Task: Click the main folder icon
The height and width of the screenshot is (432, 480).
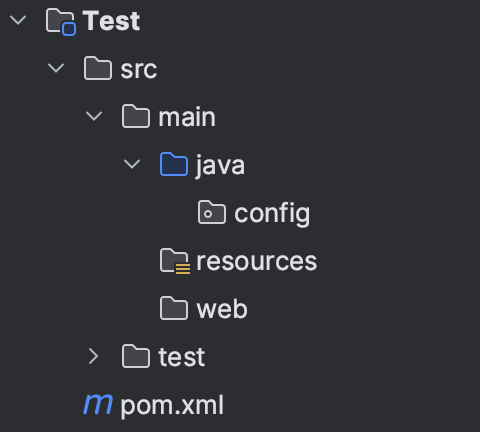Action: point(136,116)
